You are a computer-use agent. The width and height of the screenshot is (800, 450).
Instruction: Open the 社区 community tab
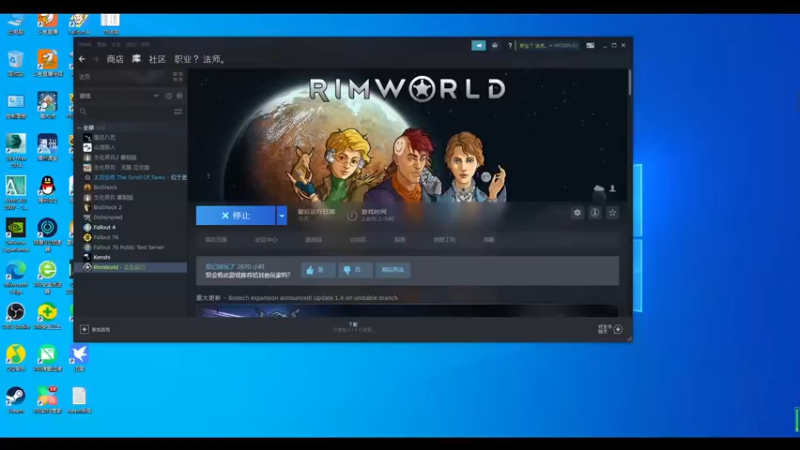pos(157,59)
